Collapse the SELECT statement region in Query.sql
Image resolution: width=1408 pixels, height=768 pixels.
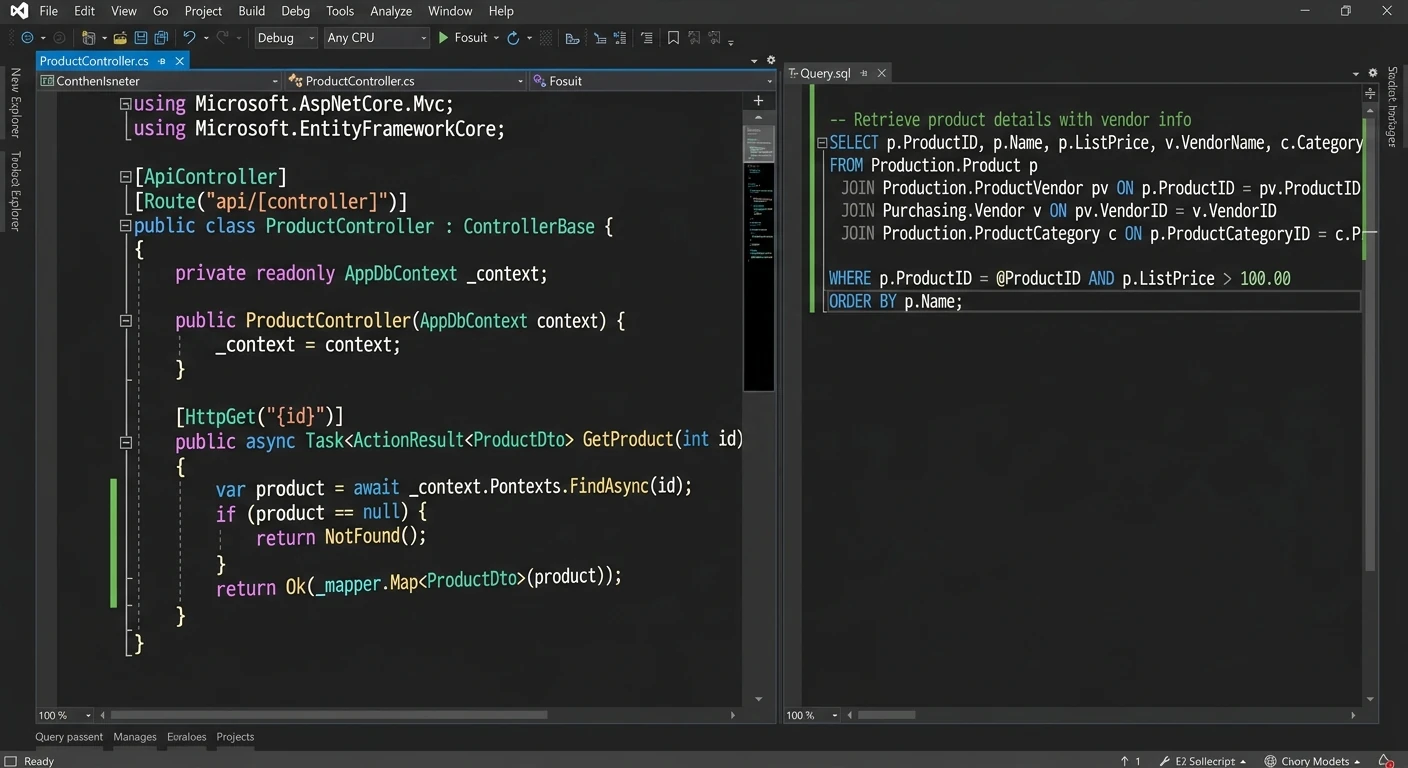coord(822,143)
